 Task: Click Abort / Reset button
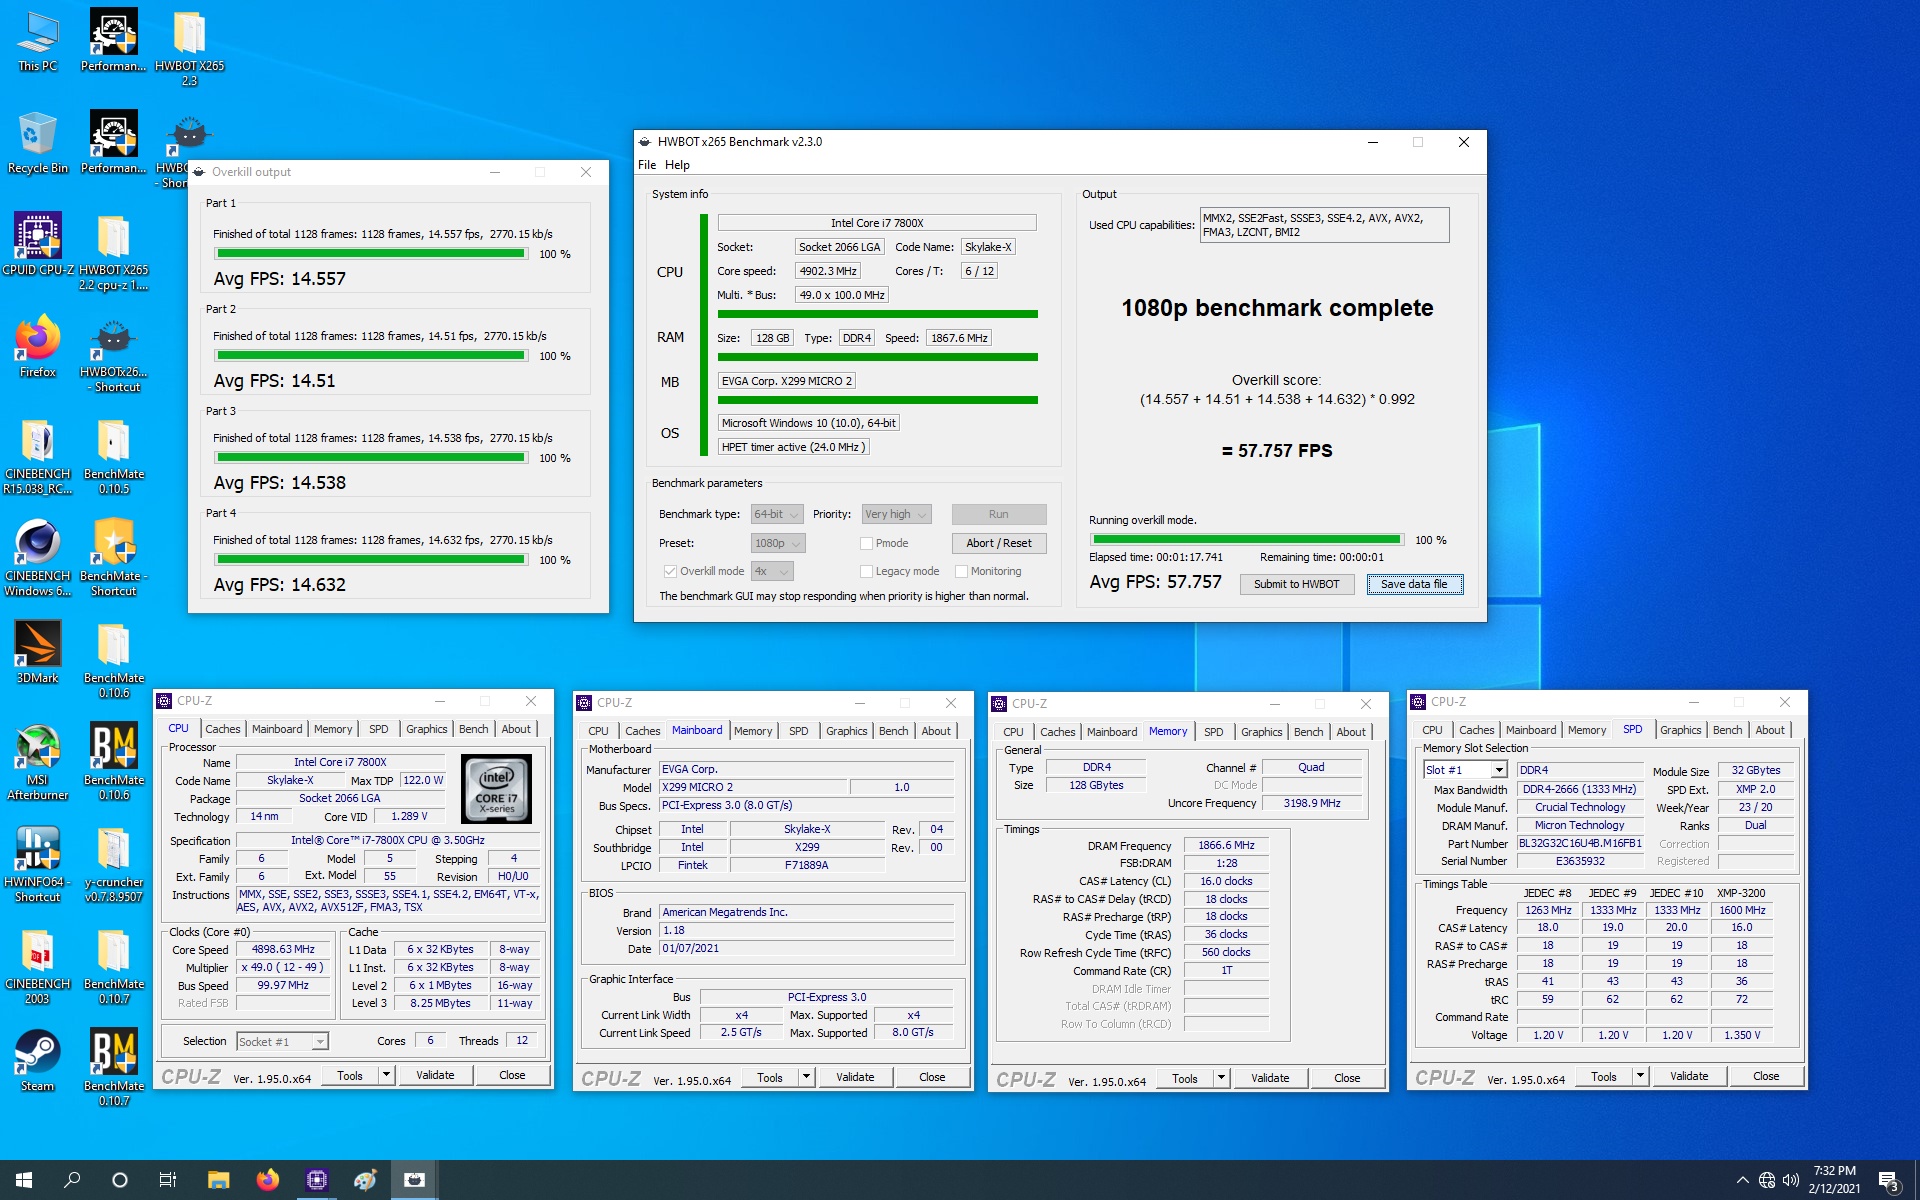click(998, 543)
